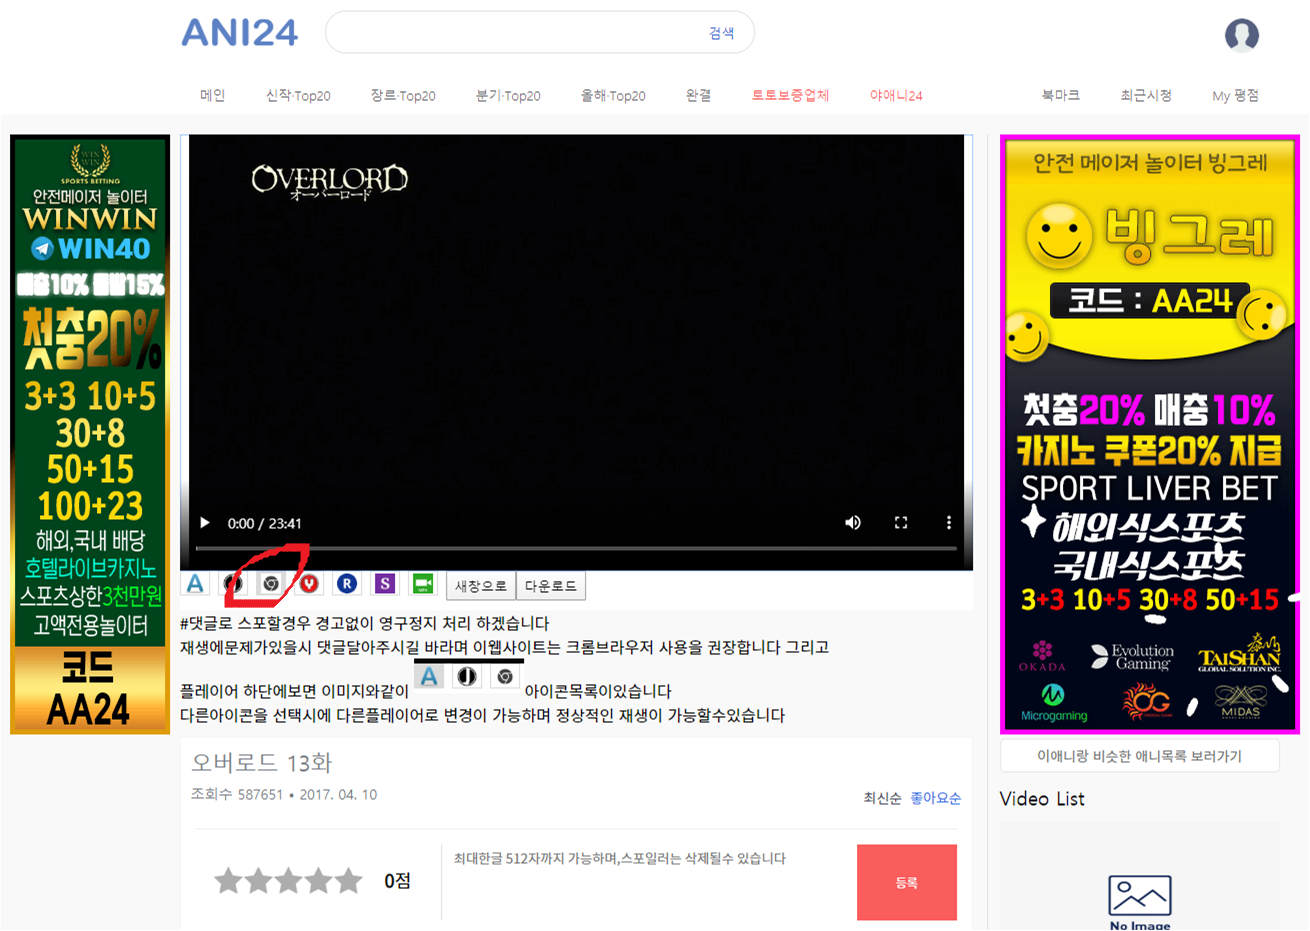Screen dimensions: 1310x931
Task: Click the 오버로드 13화 episode title
Action: coord(262,763)
